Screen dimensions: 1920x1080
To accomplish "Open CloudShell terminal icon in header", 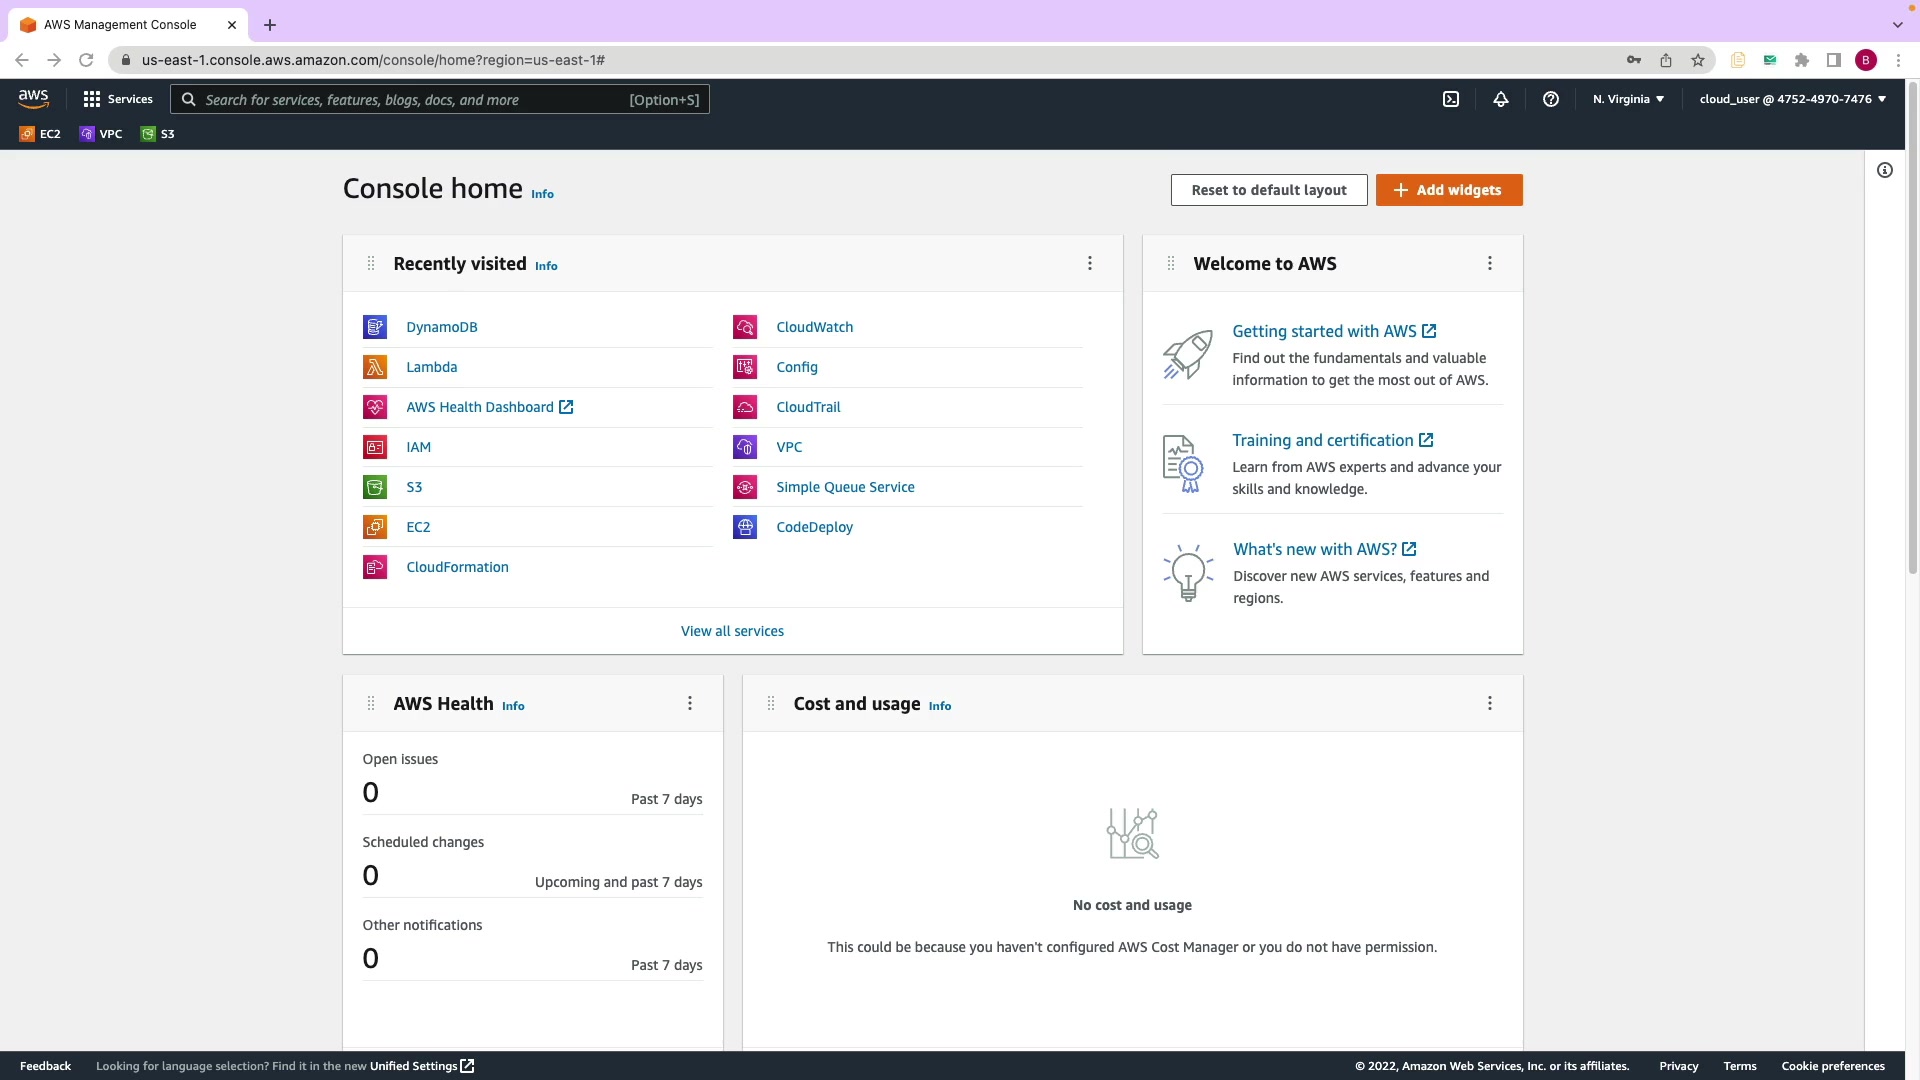I will click(x=1451, y=99).
